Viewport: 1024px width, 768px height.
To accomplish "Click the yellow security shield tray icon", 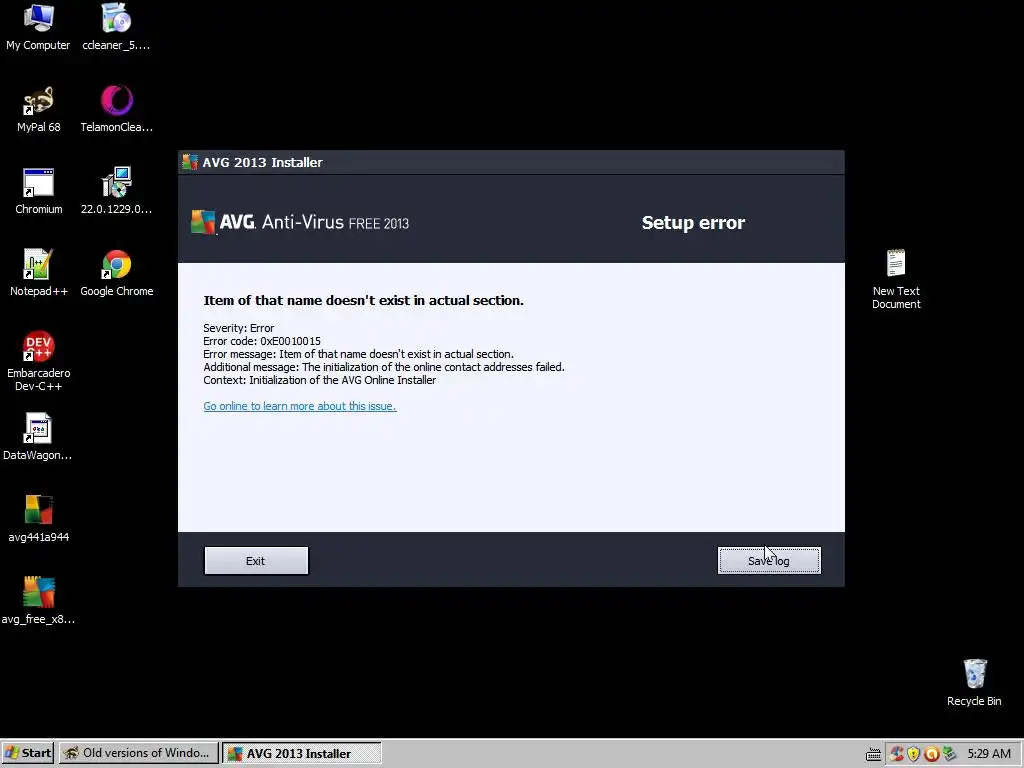I will tap(914, 754).
